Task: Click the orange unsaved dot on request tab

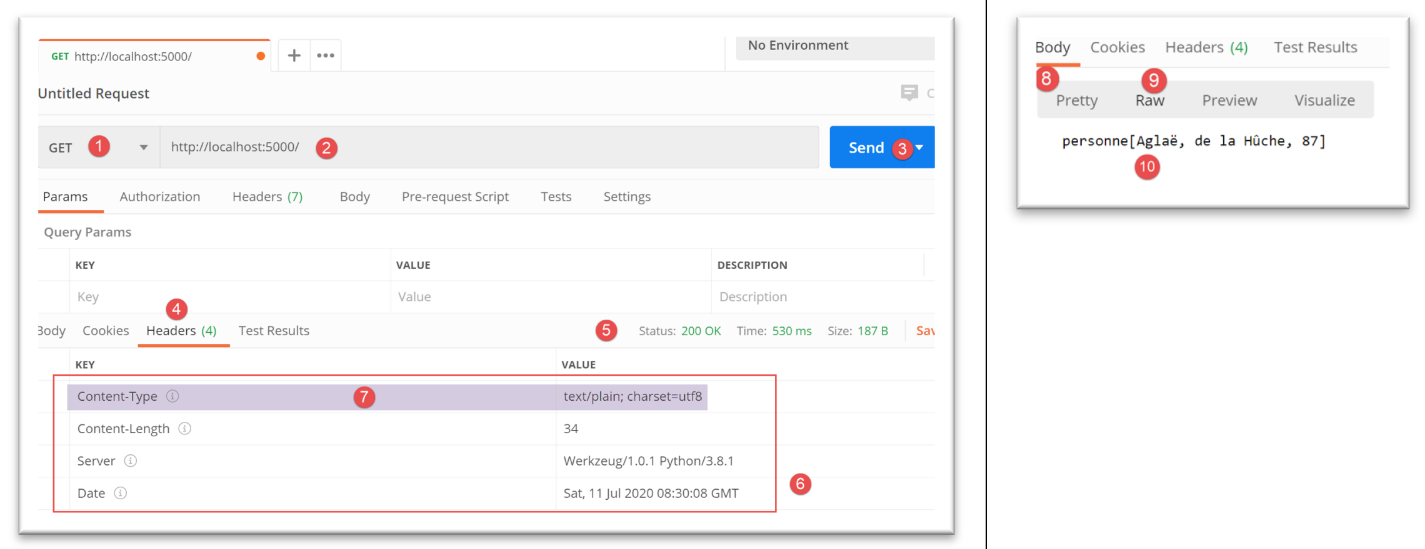Action: [x=261, y=56]
